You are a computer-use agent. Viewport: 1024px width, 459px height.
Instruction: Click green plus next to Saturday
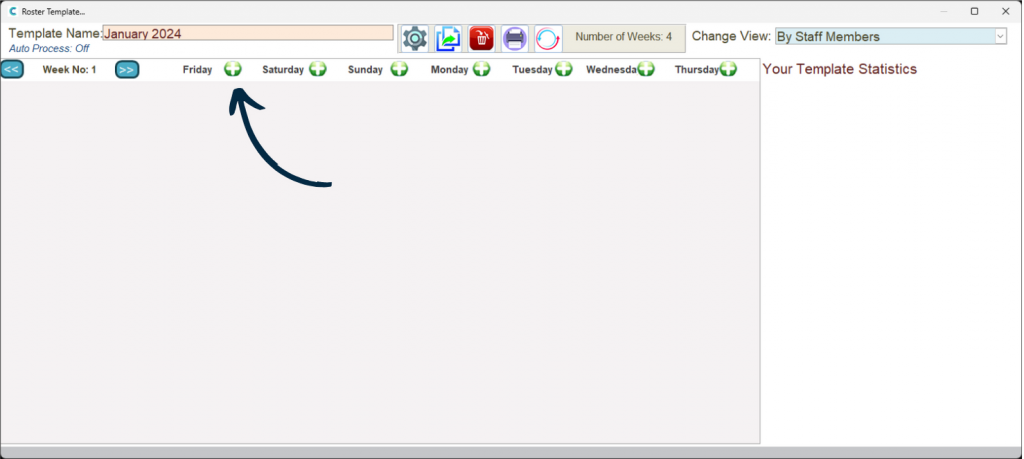tap(318, 69)
